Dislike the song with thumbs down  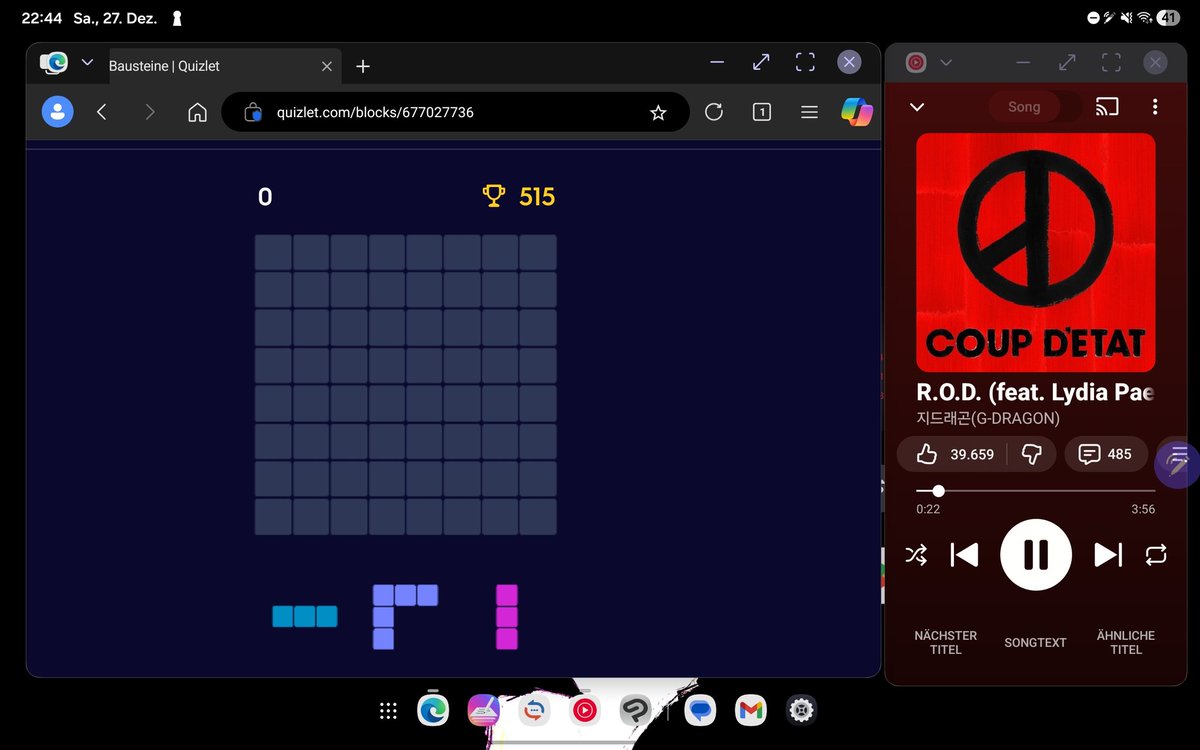(1032, 454)
